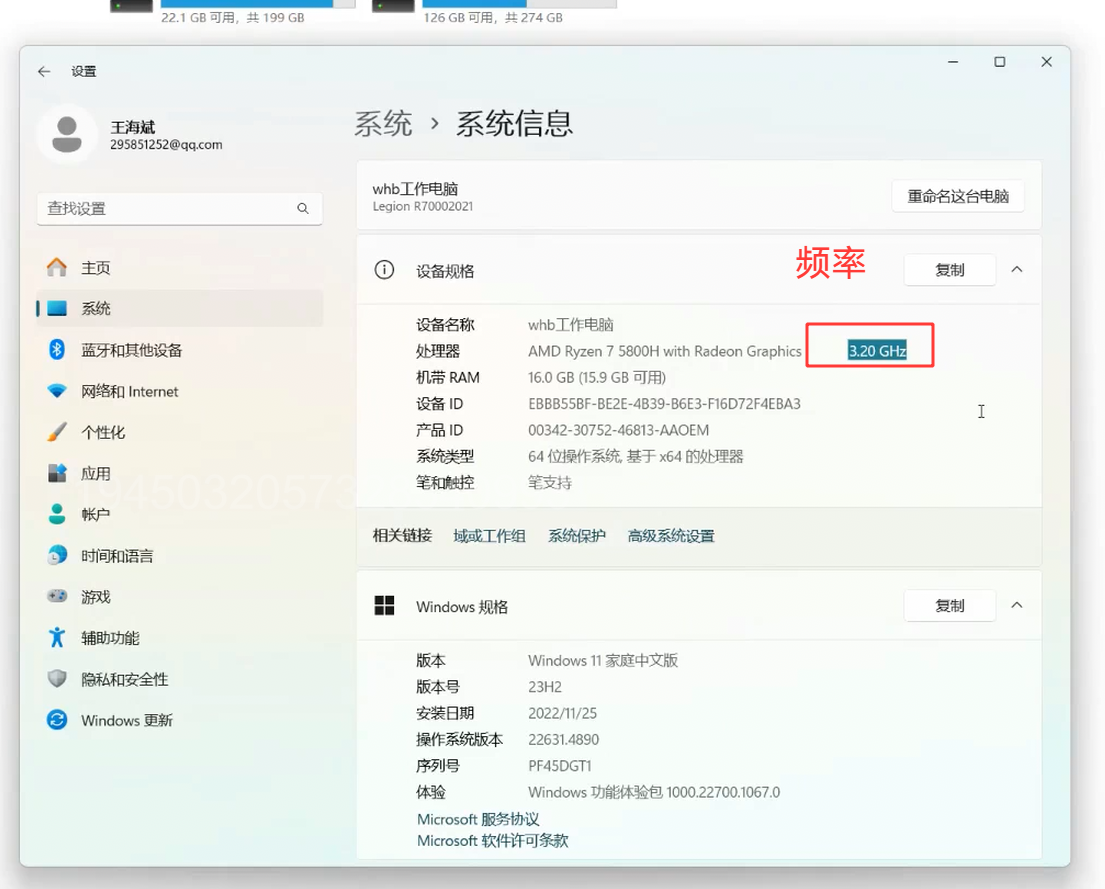Click the 笔支持 pen and touch value
The image size is (1105, 889).
(x=550, y=483)
